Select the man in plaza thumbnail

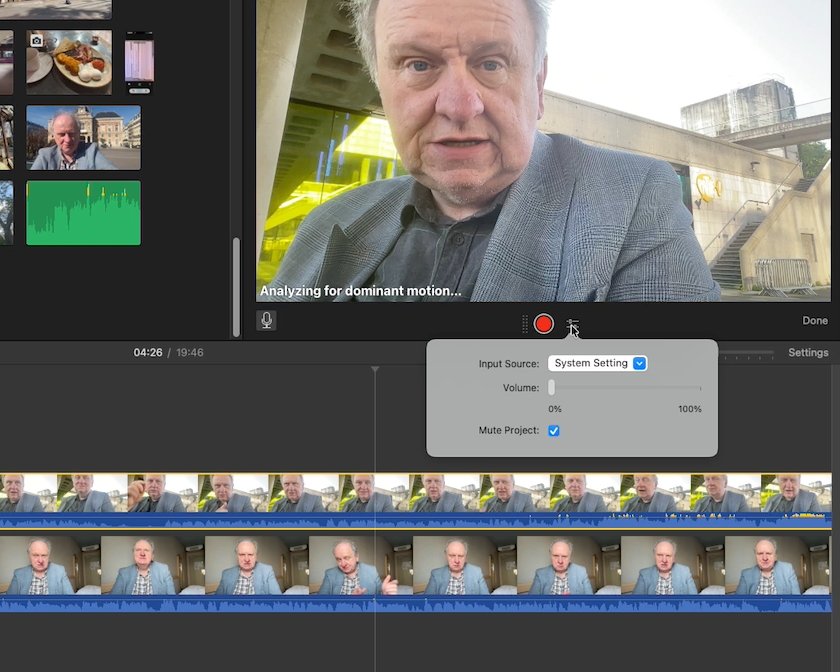[84, 138]
